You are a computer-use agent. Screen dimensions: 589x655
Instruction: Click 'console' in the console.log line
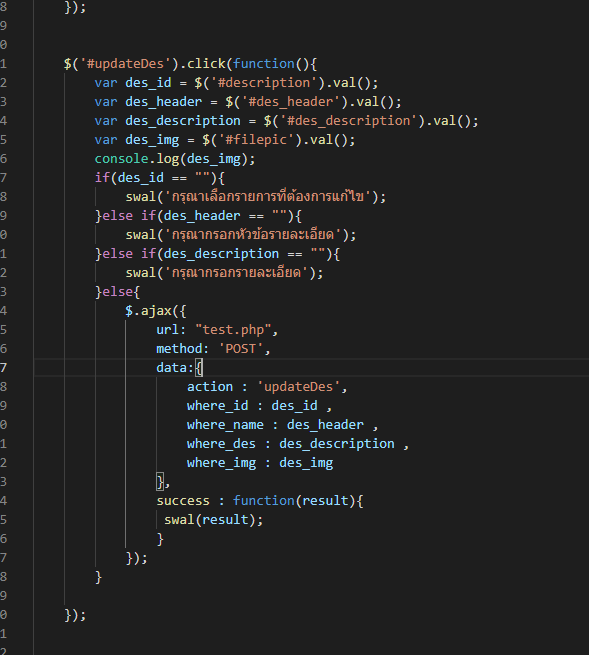[122, 159]
